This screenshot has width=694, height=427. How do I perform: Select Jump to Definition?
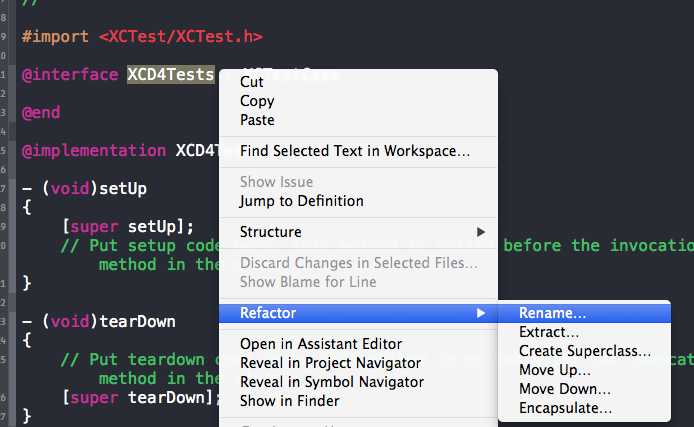tap(301, 201)
